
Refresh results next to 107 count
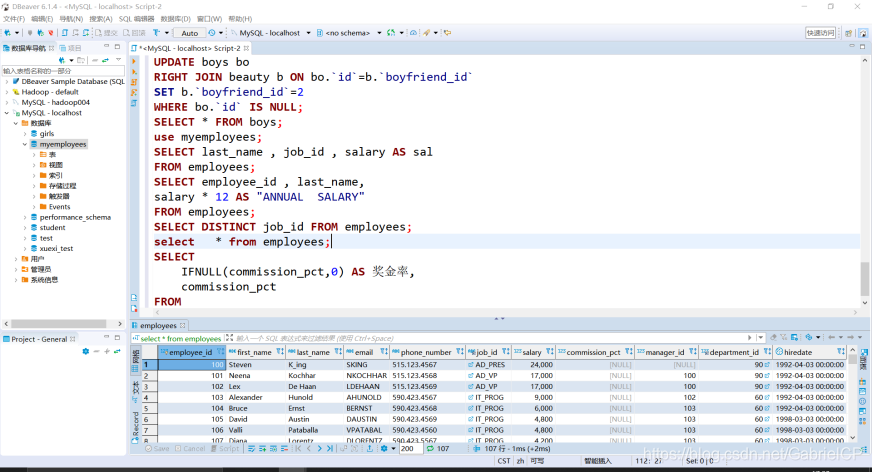point(430,449)
